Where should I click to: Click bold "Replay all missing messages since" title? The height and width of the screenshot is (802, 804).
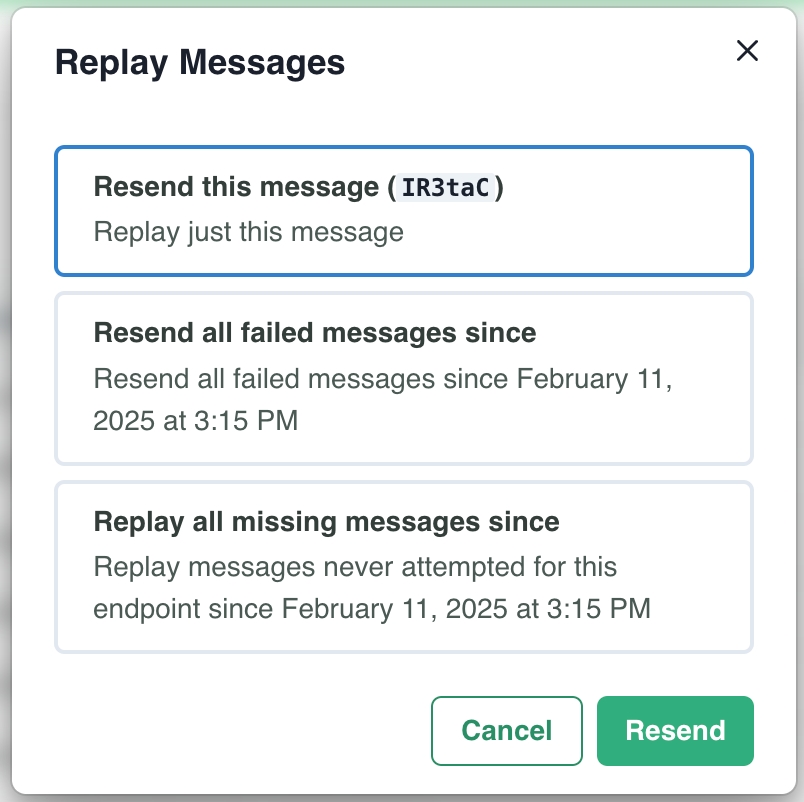click(326, 521)
